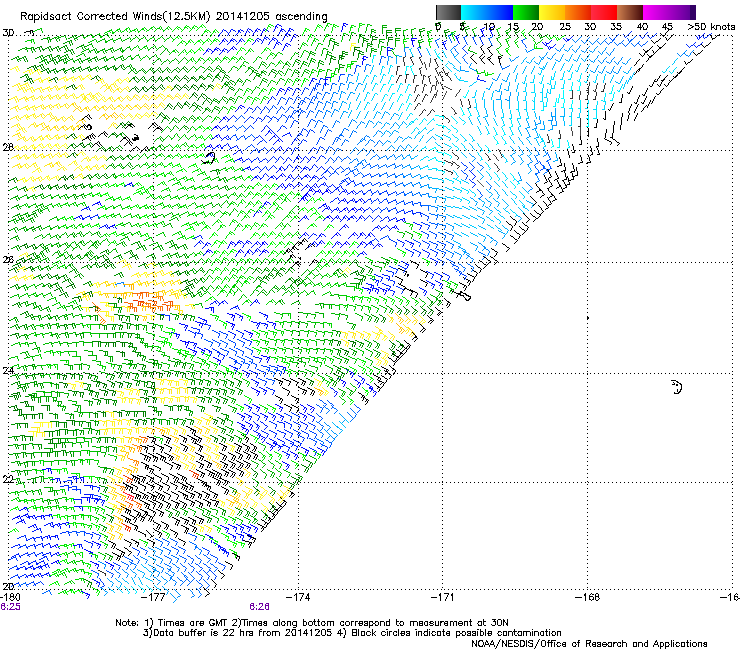Click the island outline just below the 28N line
Screen dimensions: 740x650
209,158
